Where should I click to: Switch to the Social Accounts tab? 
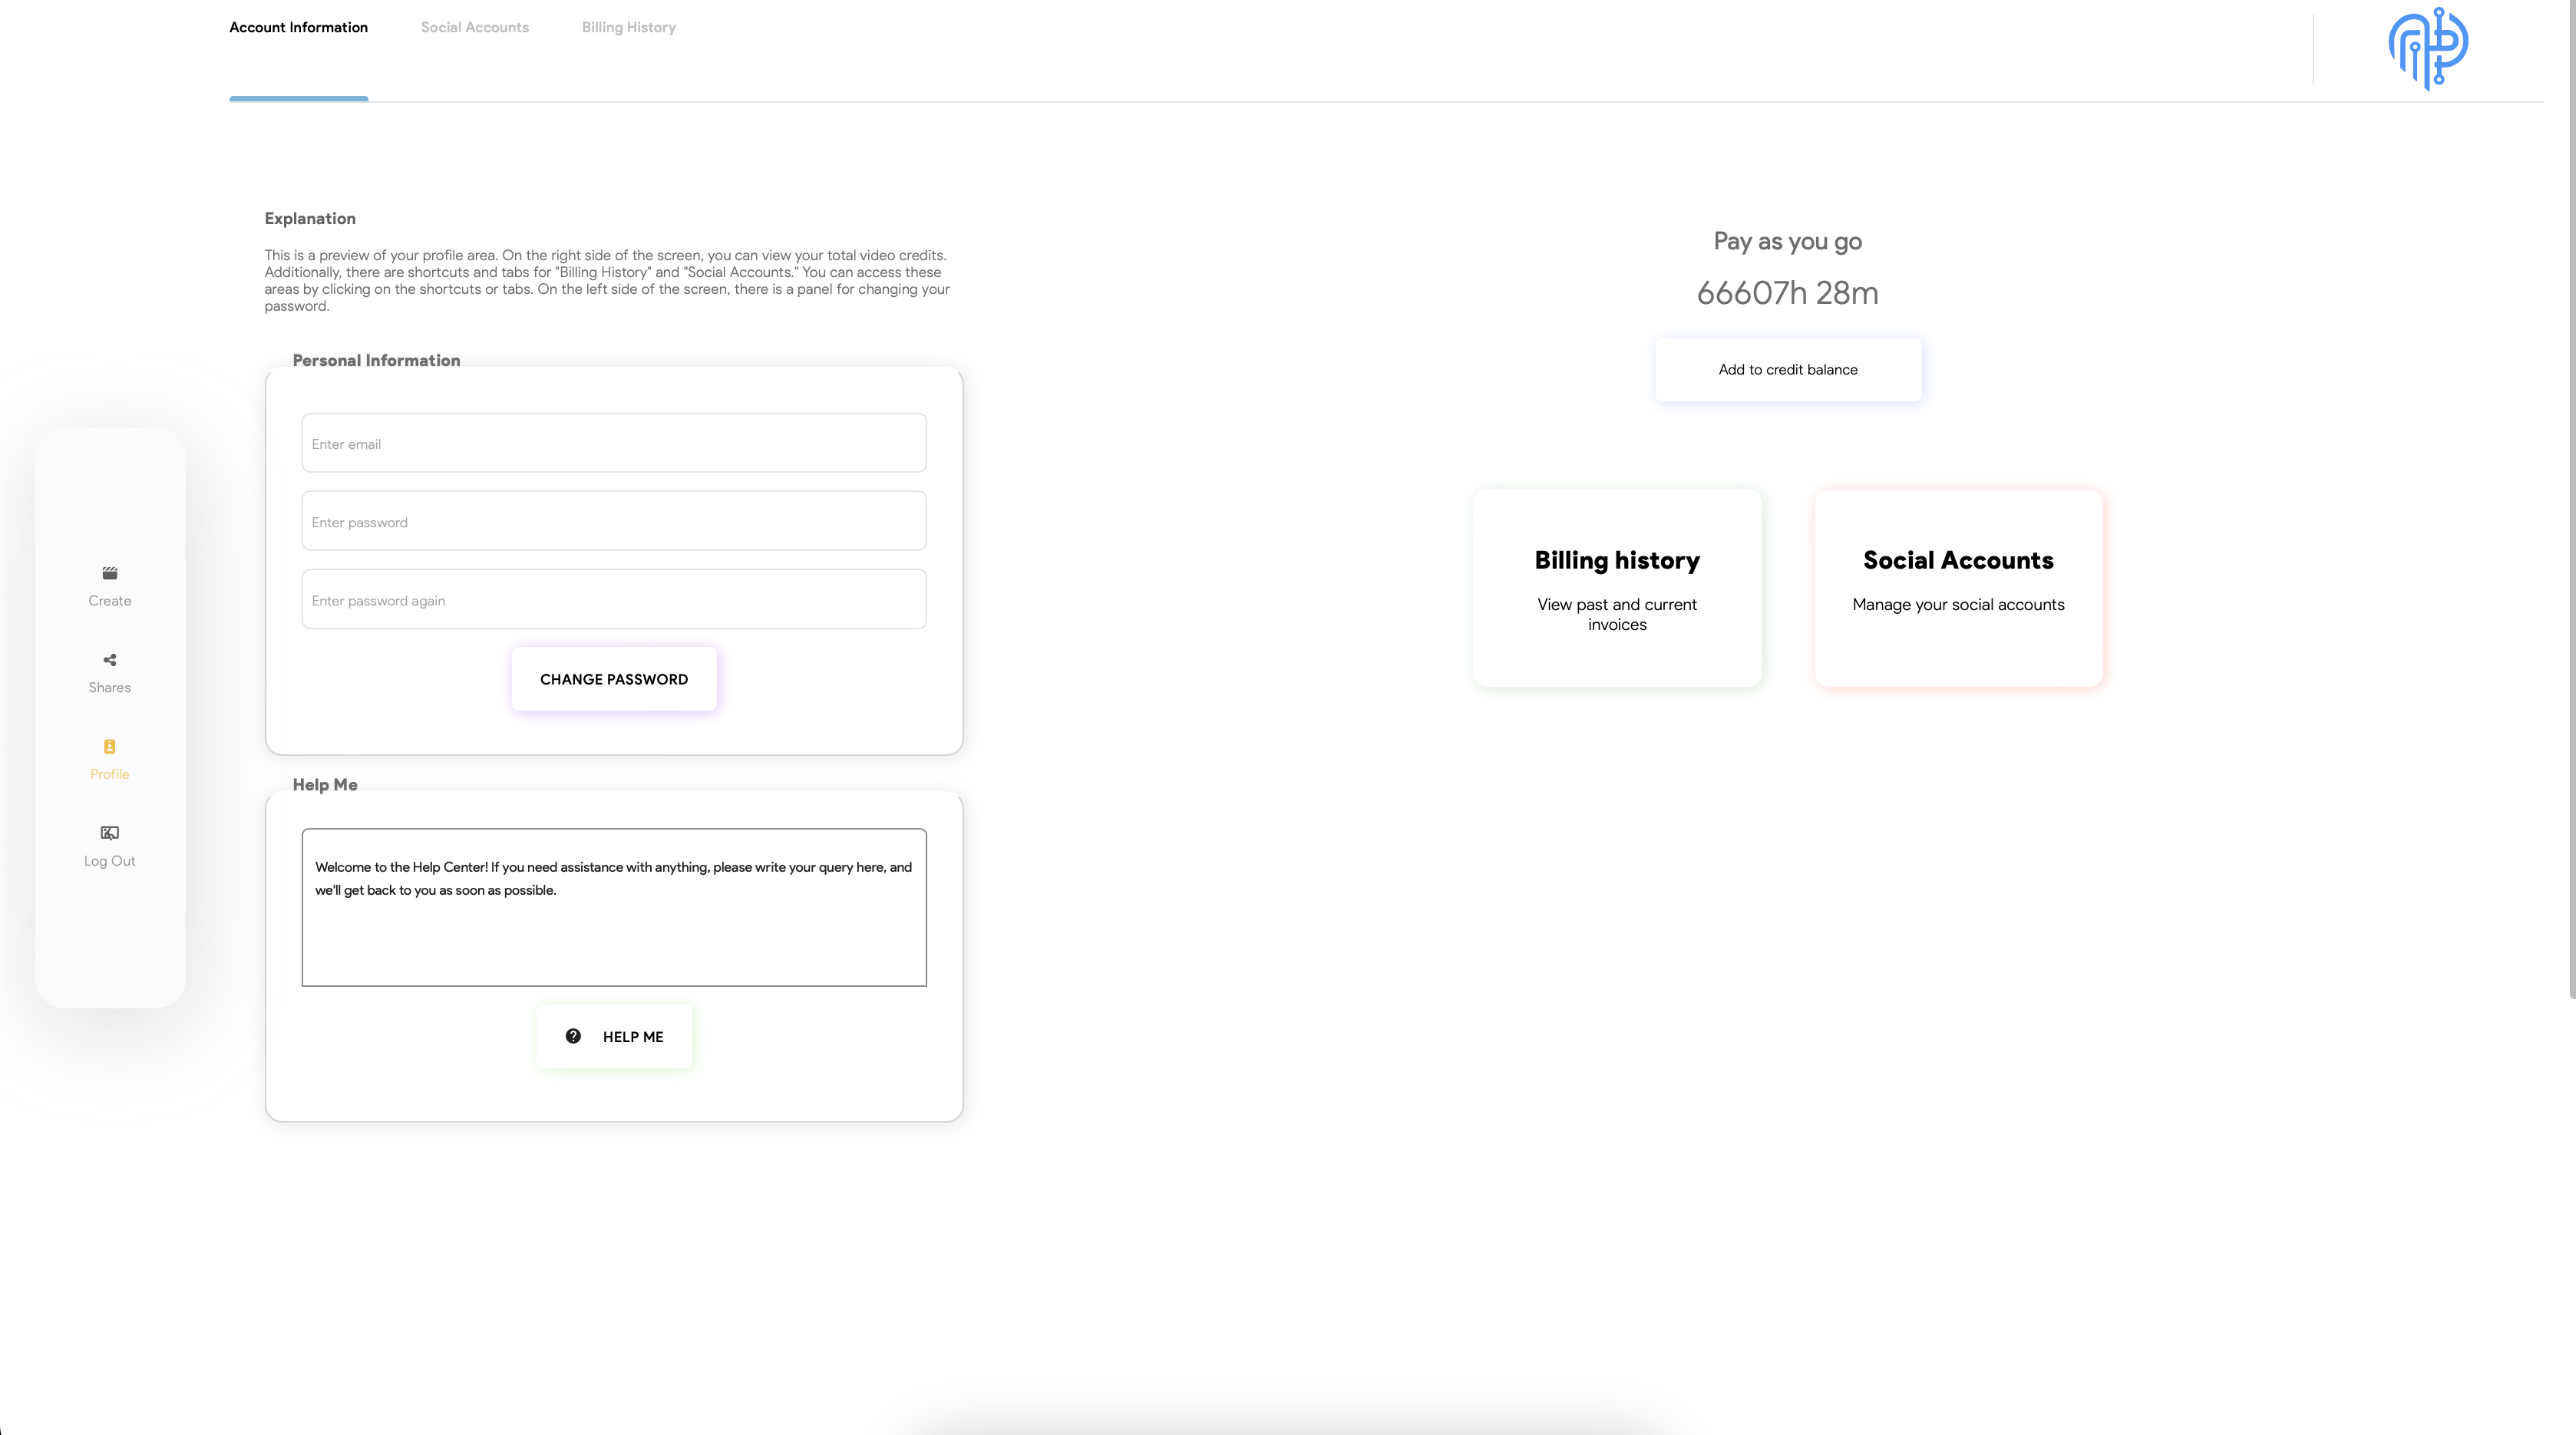click(x=475, y=28)
